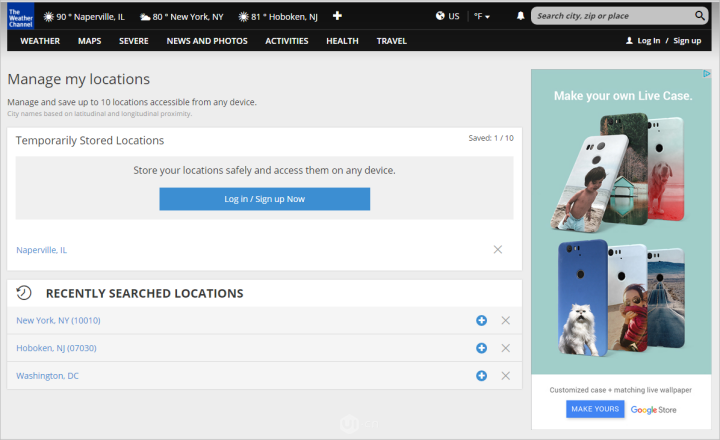Open the US region selector
720x440 pixels.
(447, 16)
